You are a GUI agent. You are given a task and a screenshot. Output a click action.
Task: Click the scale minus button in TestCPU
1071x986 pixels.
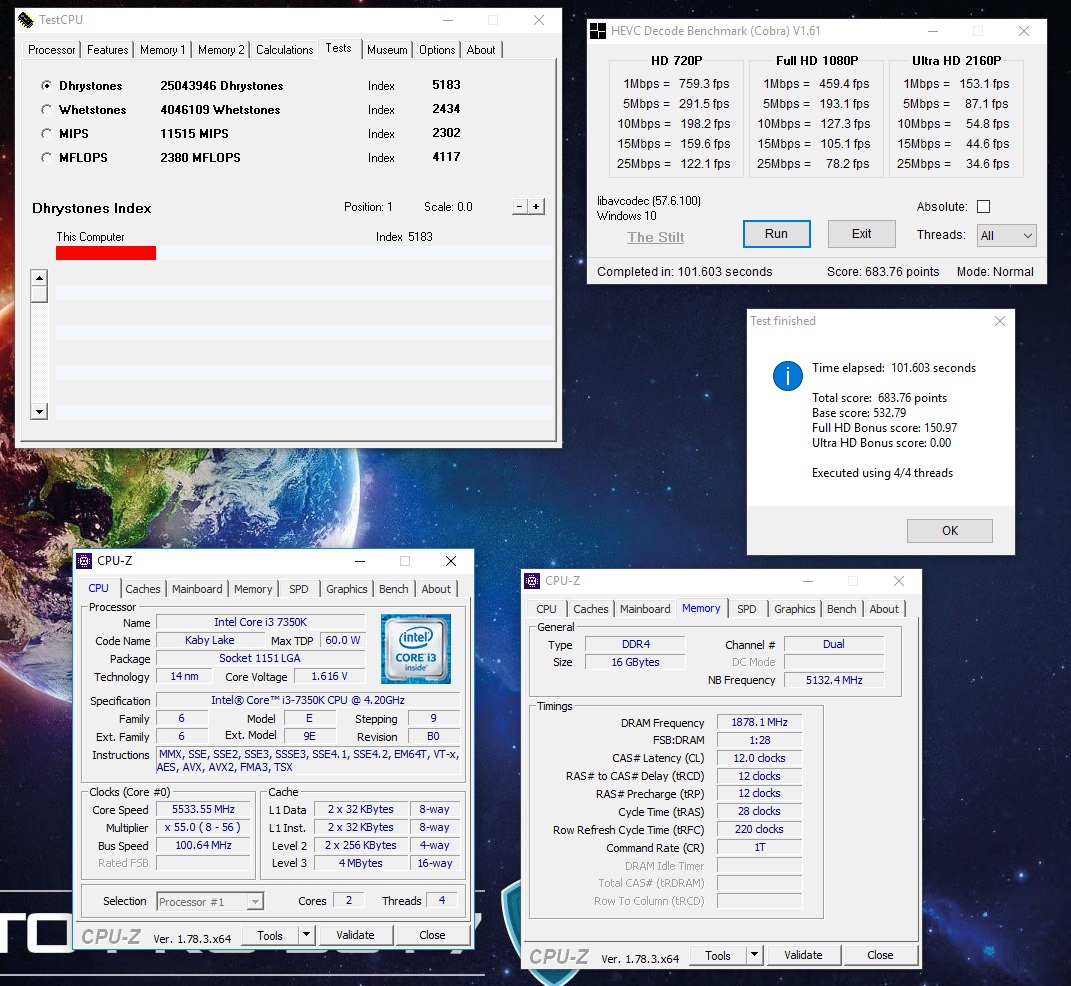[x=520, y=206]
